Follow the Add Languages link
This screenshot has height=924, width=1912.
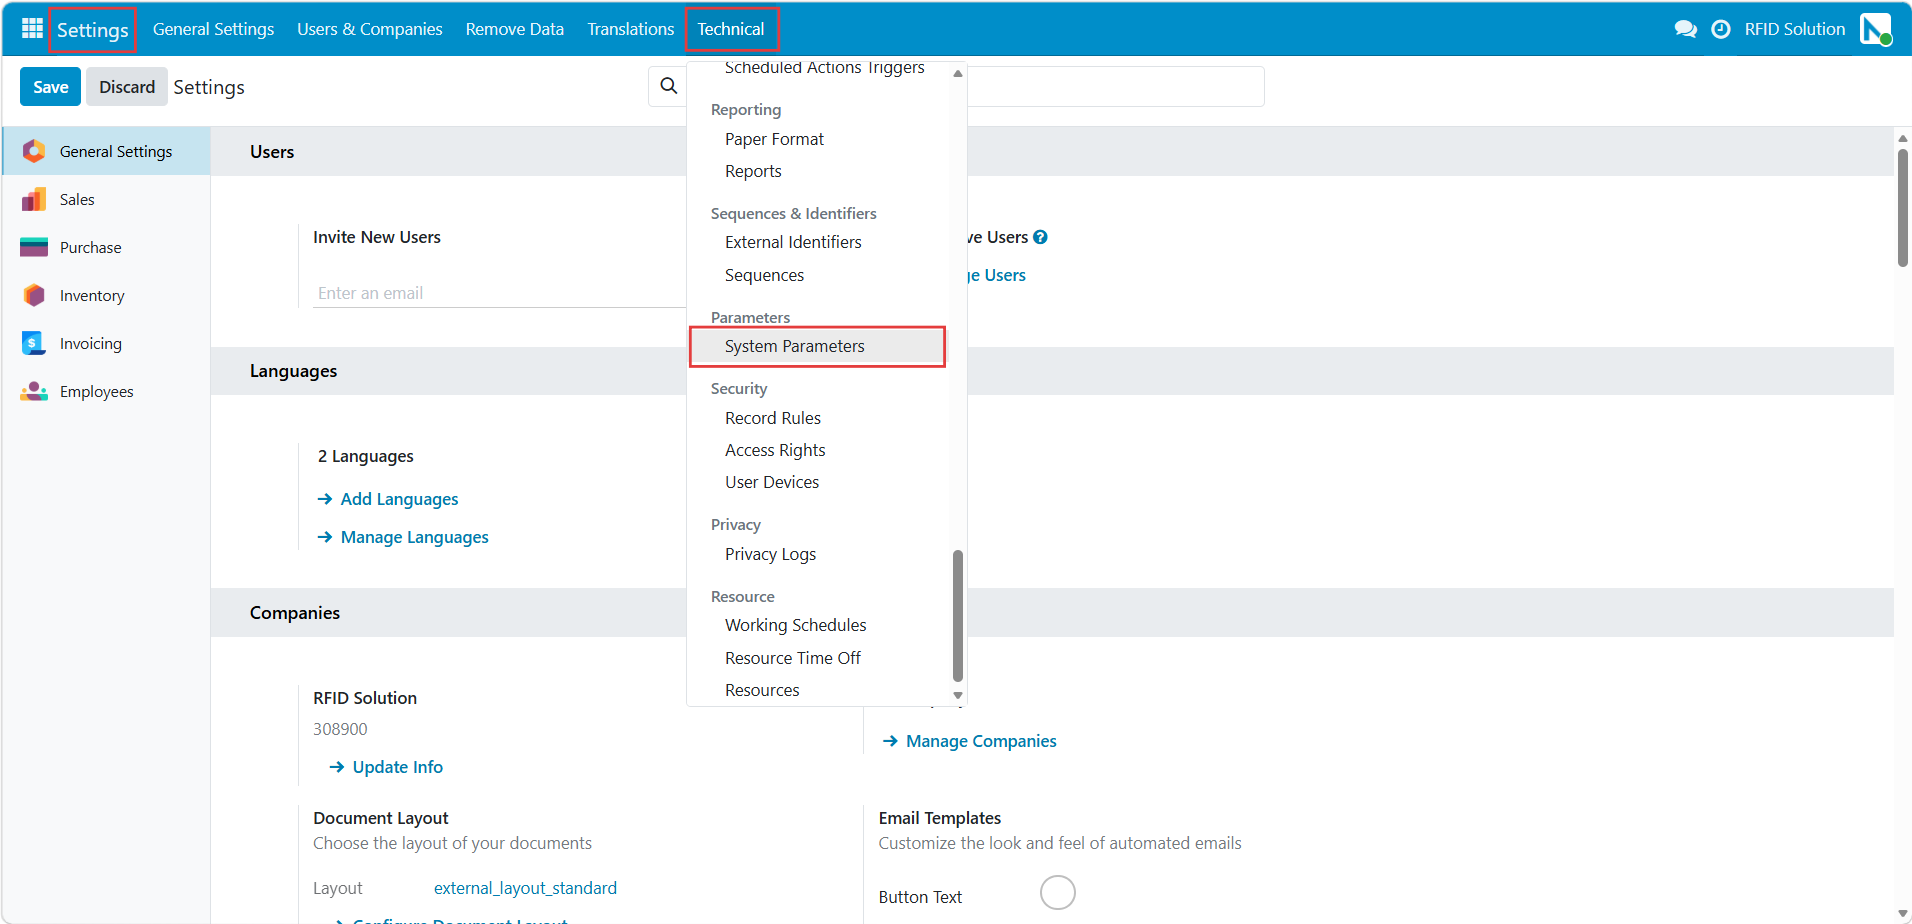pos(399,499)
